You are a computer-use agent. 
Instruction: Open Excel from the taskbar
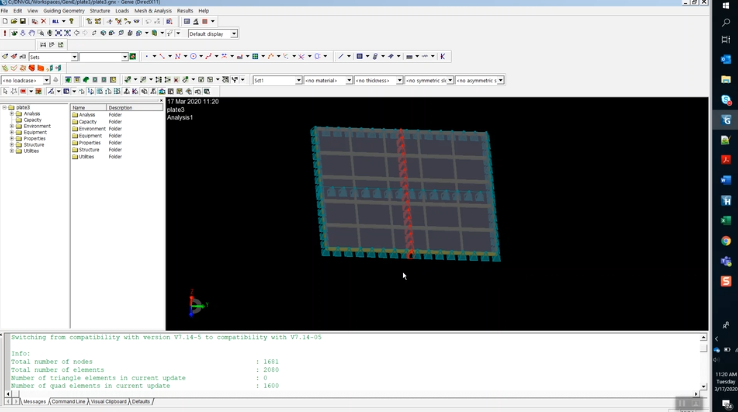726,220
